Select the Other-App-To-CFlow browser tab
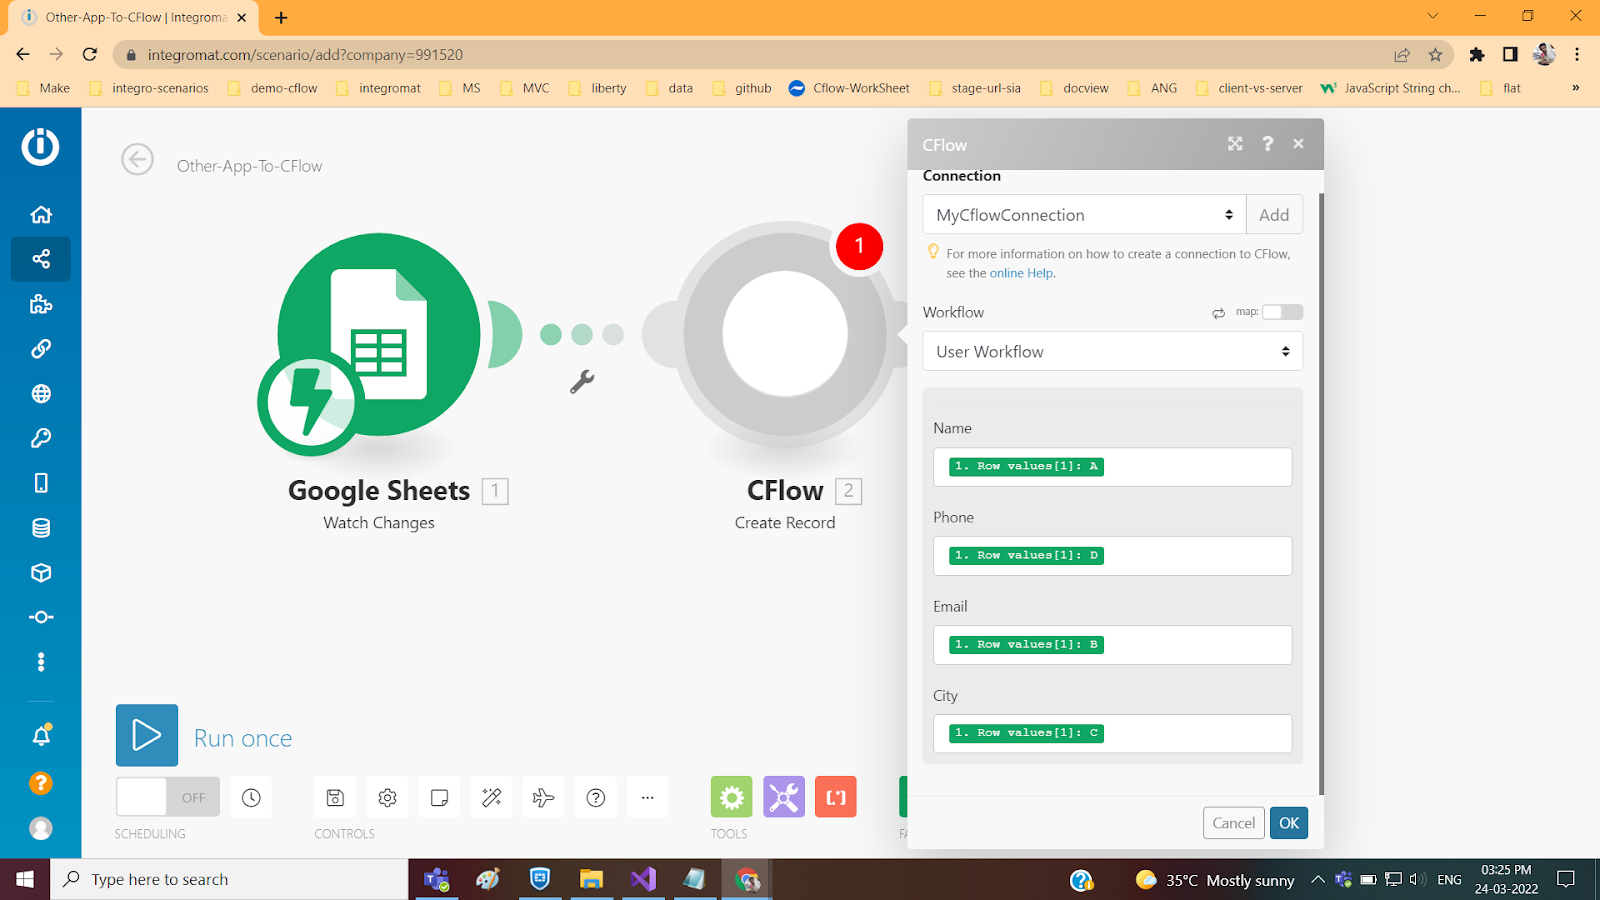Viewport: 1600px width, 900px height. click(134, 18)
